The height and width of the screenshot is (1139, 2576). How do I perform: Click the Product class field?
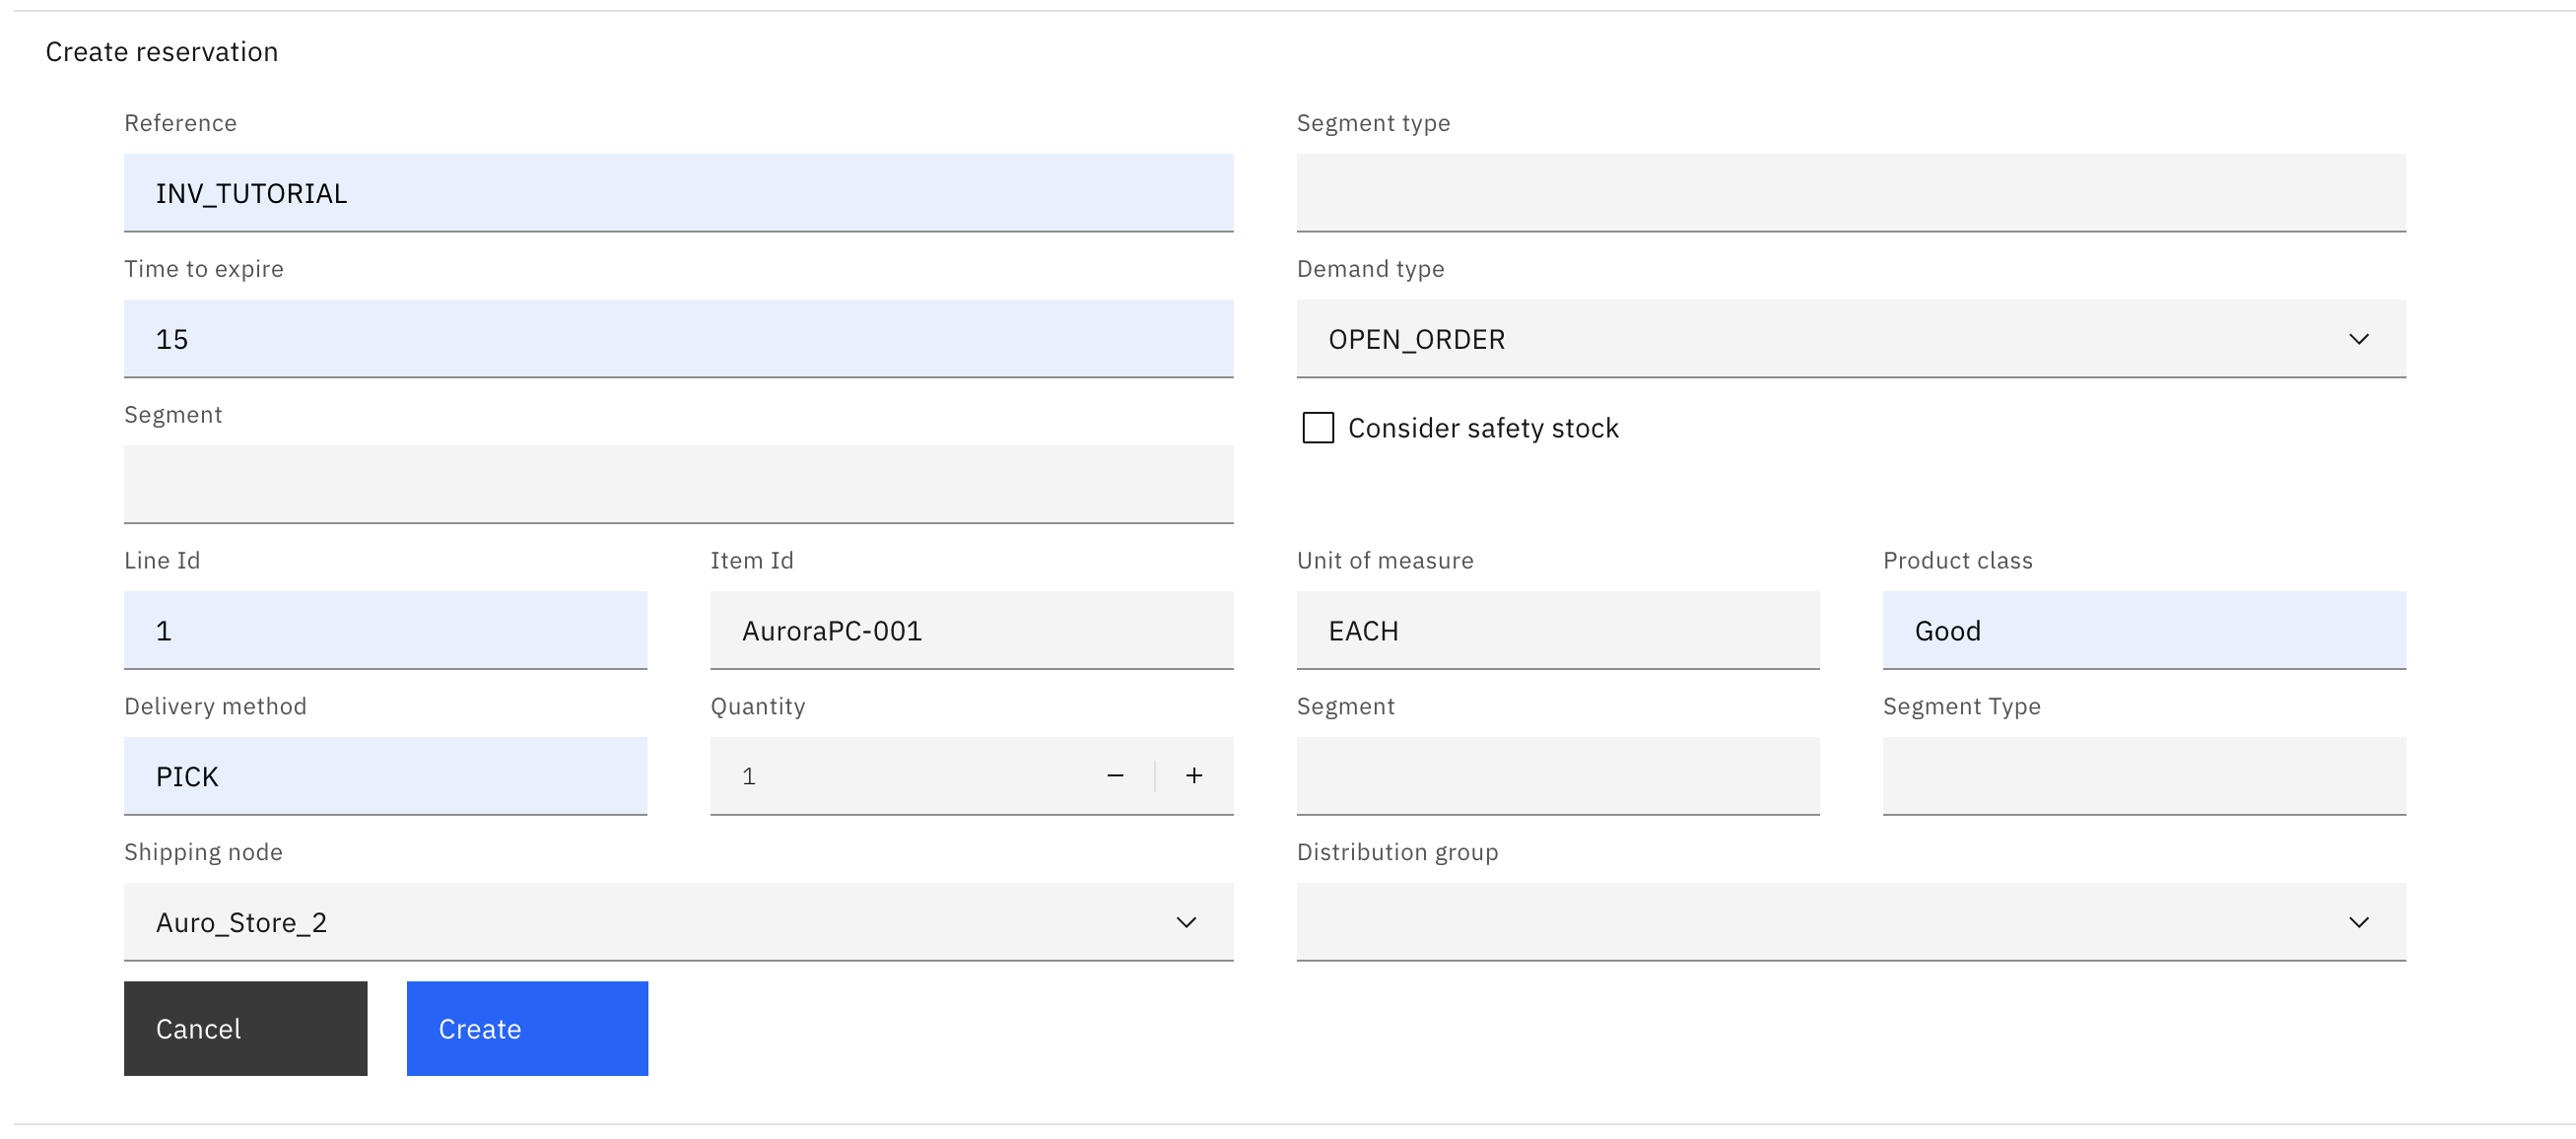pos(2144,631)
